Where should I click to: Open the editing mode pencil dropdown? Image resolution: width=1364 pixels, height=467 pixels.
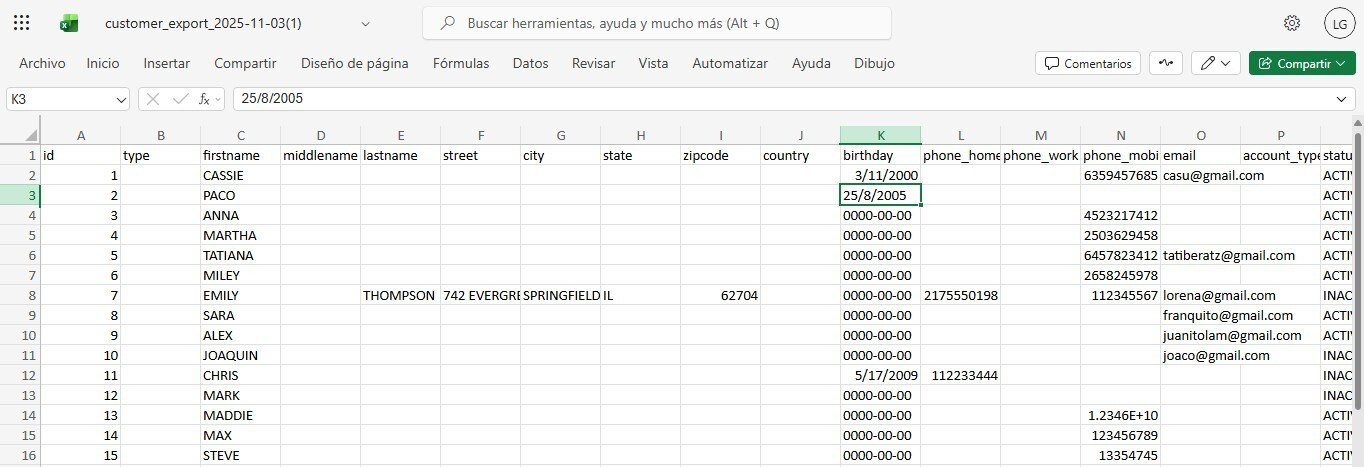tap(1217, 63)
